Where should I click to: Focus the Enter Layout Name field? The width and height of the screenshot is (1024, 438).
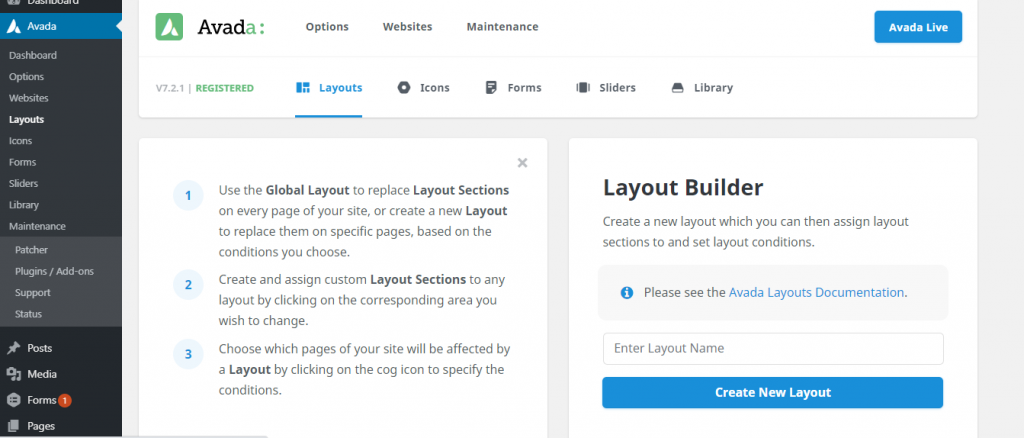(x=773, y=349)
